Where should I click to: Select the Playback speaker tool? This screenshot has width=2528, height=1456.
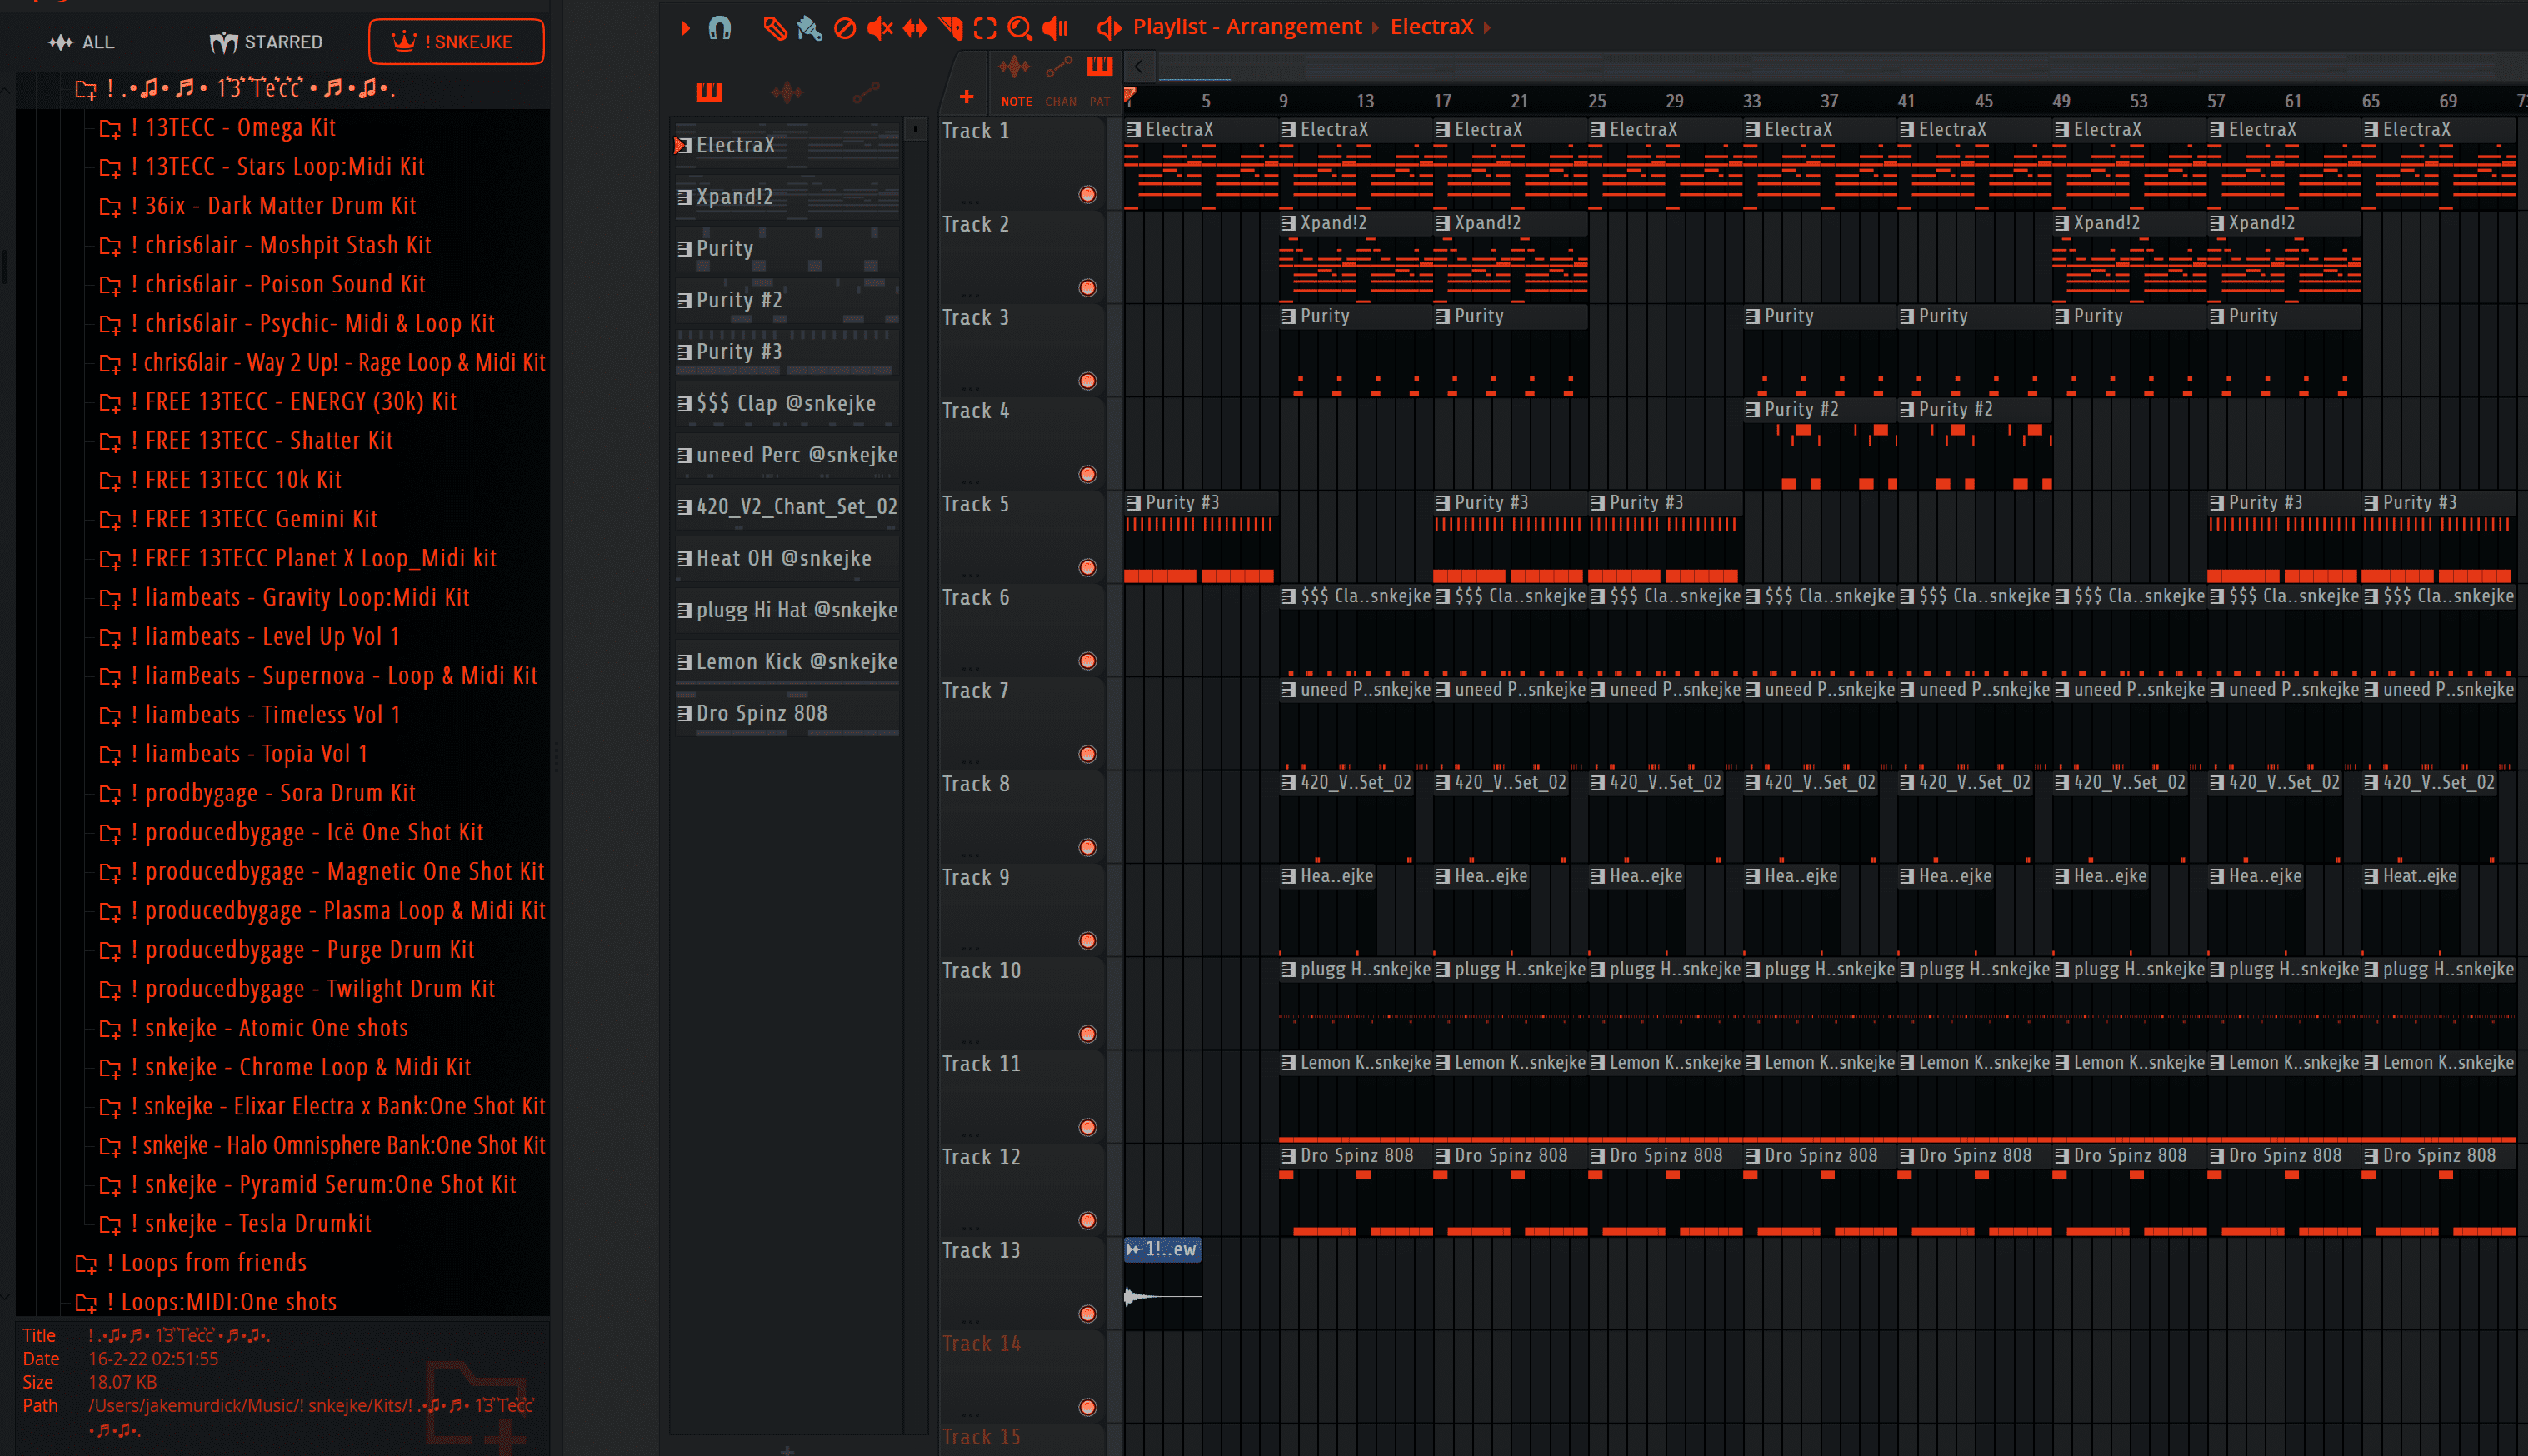1055,28
